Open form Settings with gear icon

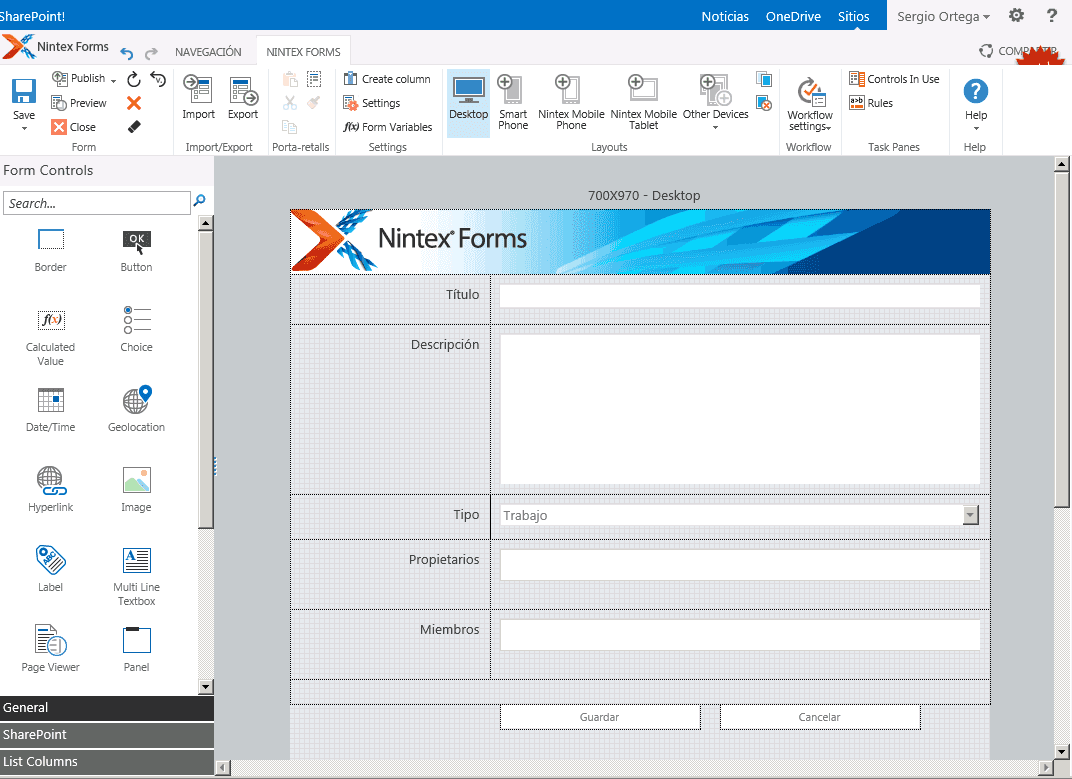click(372, 103)
